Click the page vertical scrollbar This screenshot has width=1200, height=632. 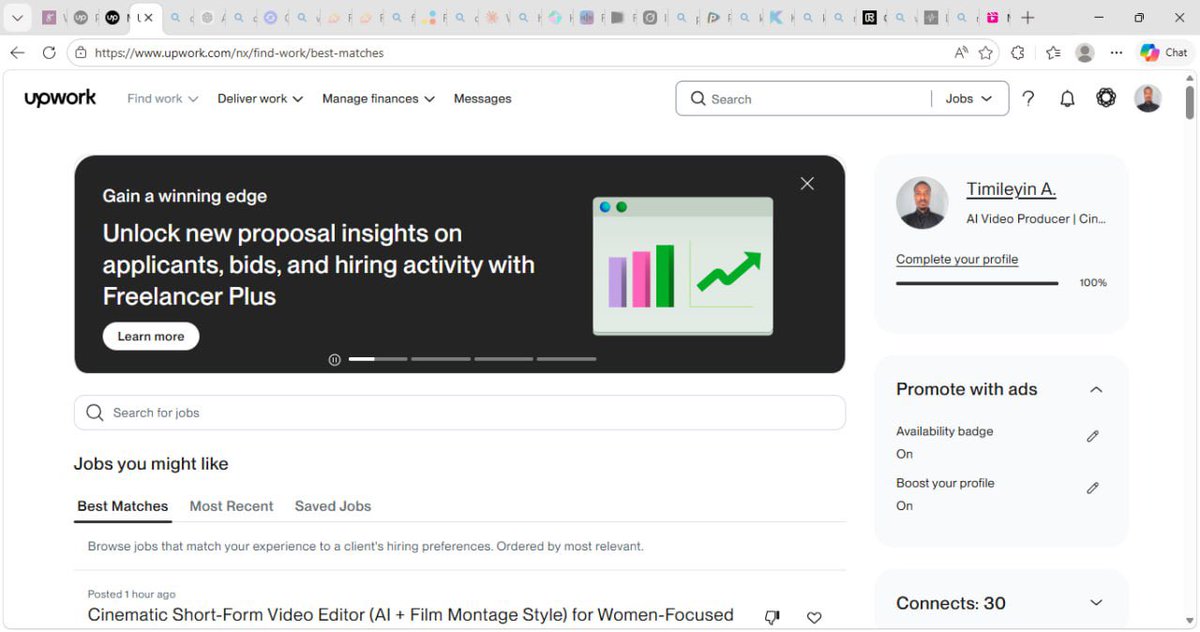pyautogui.click(x=1190, y=101)
